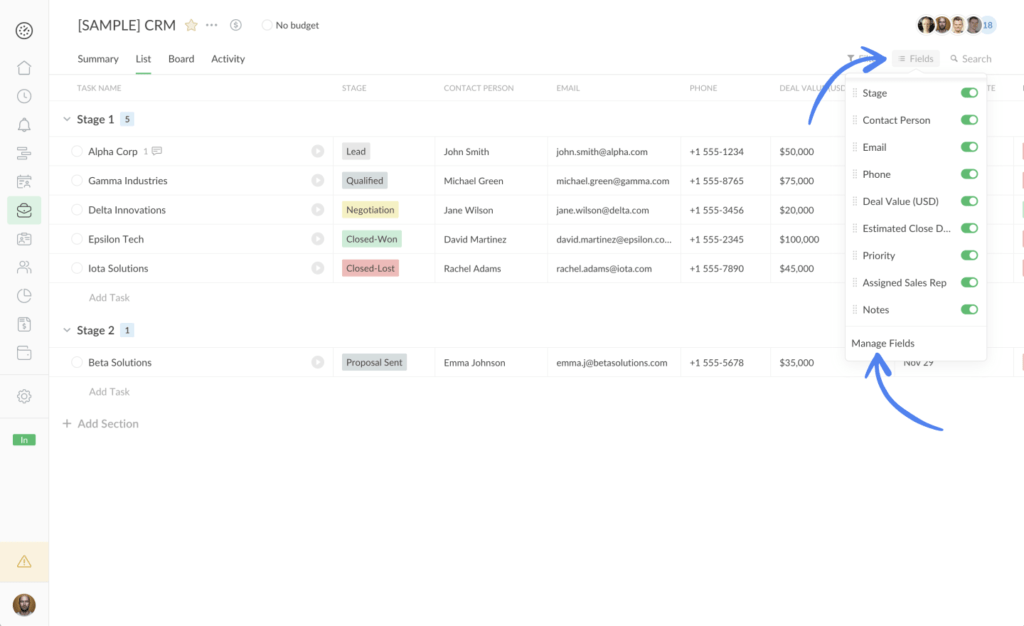Collapse the Stage 1 section
Viewport: 1024px width, 626px height.
[67, 118]
